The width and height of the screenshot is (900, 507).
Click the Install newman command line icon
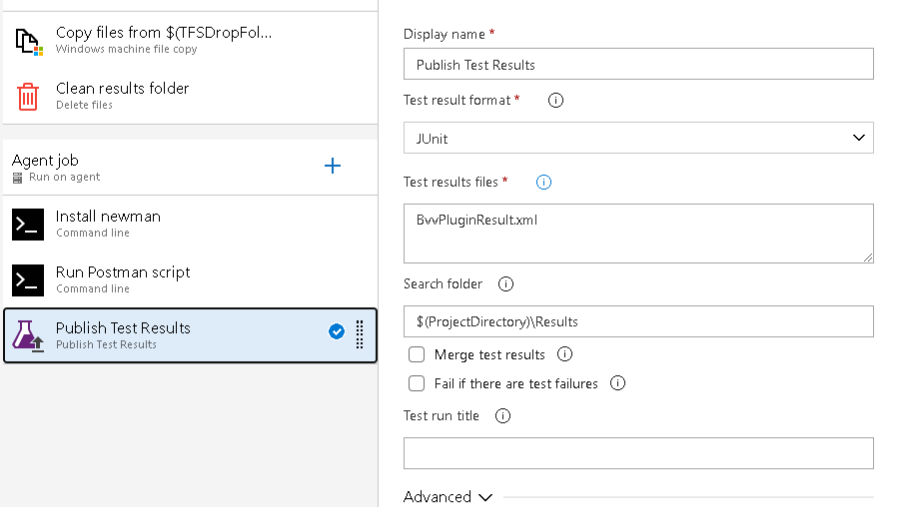pos(28,224)
